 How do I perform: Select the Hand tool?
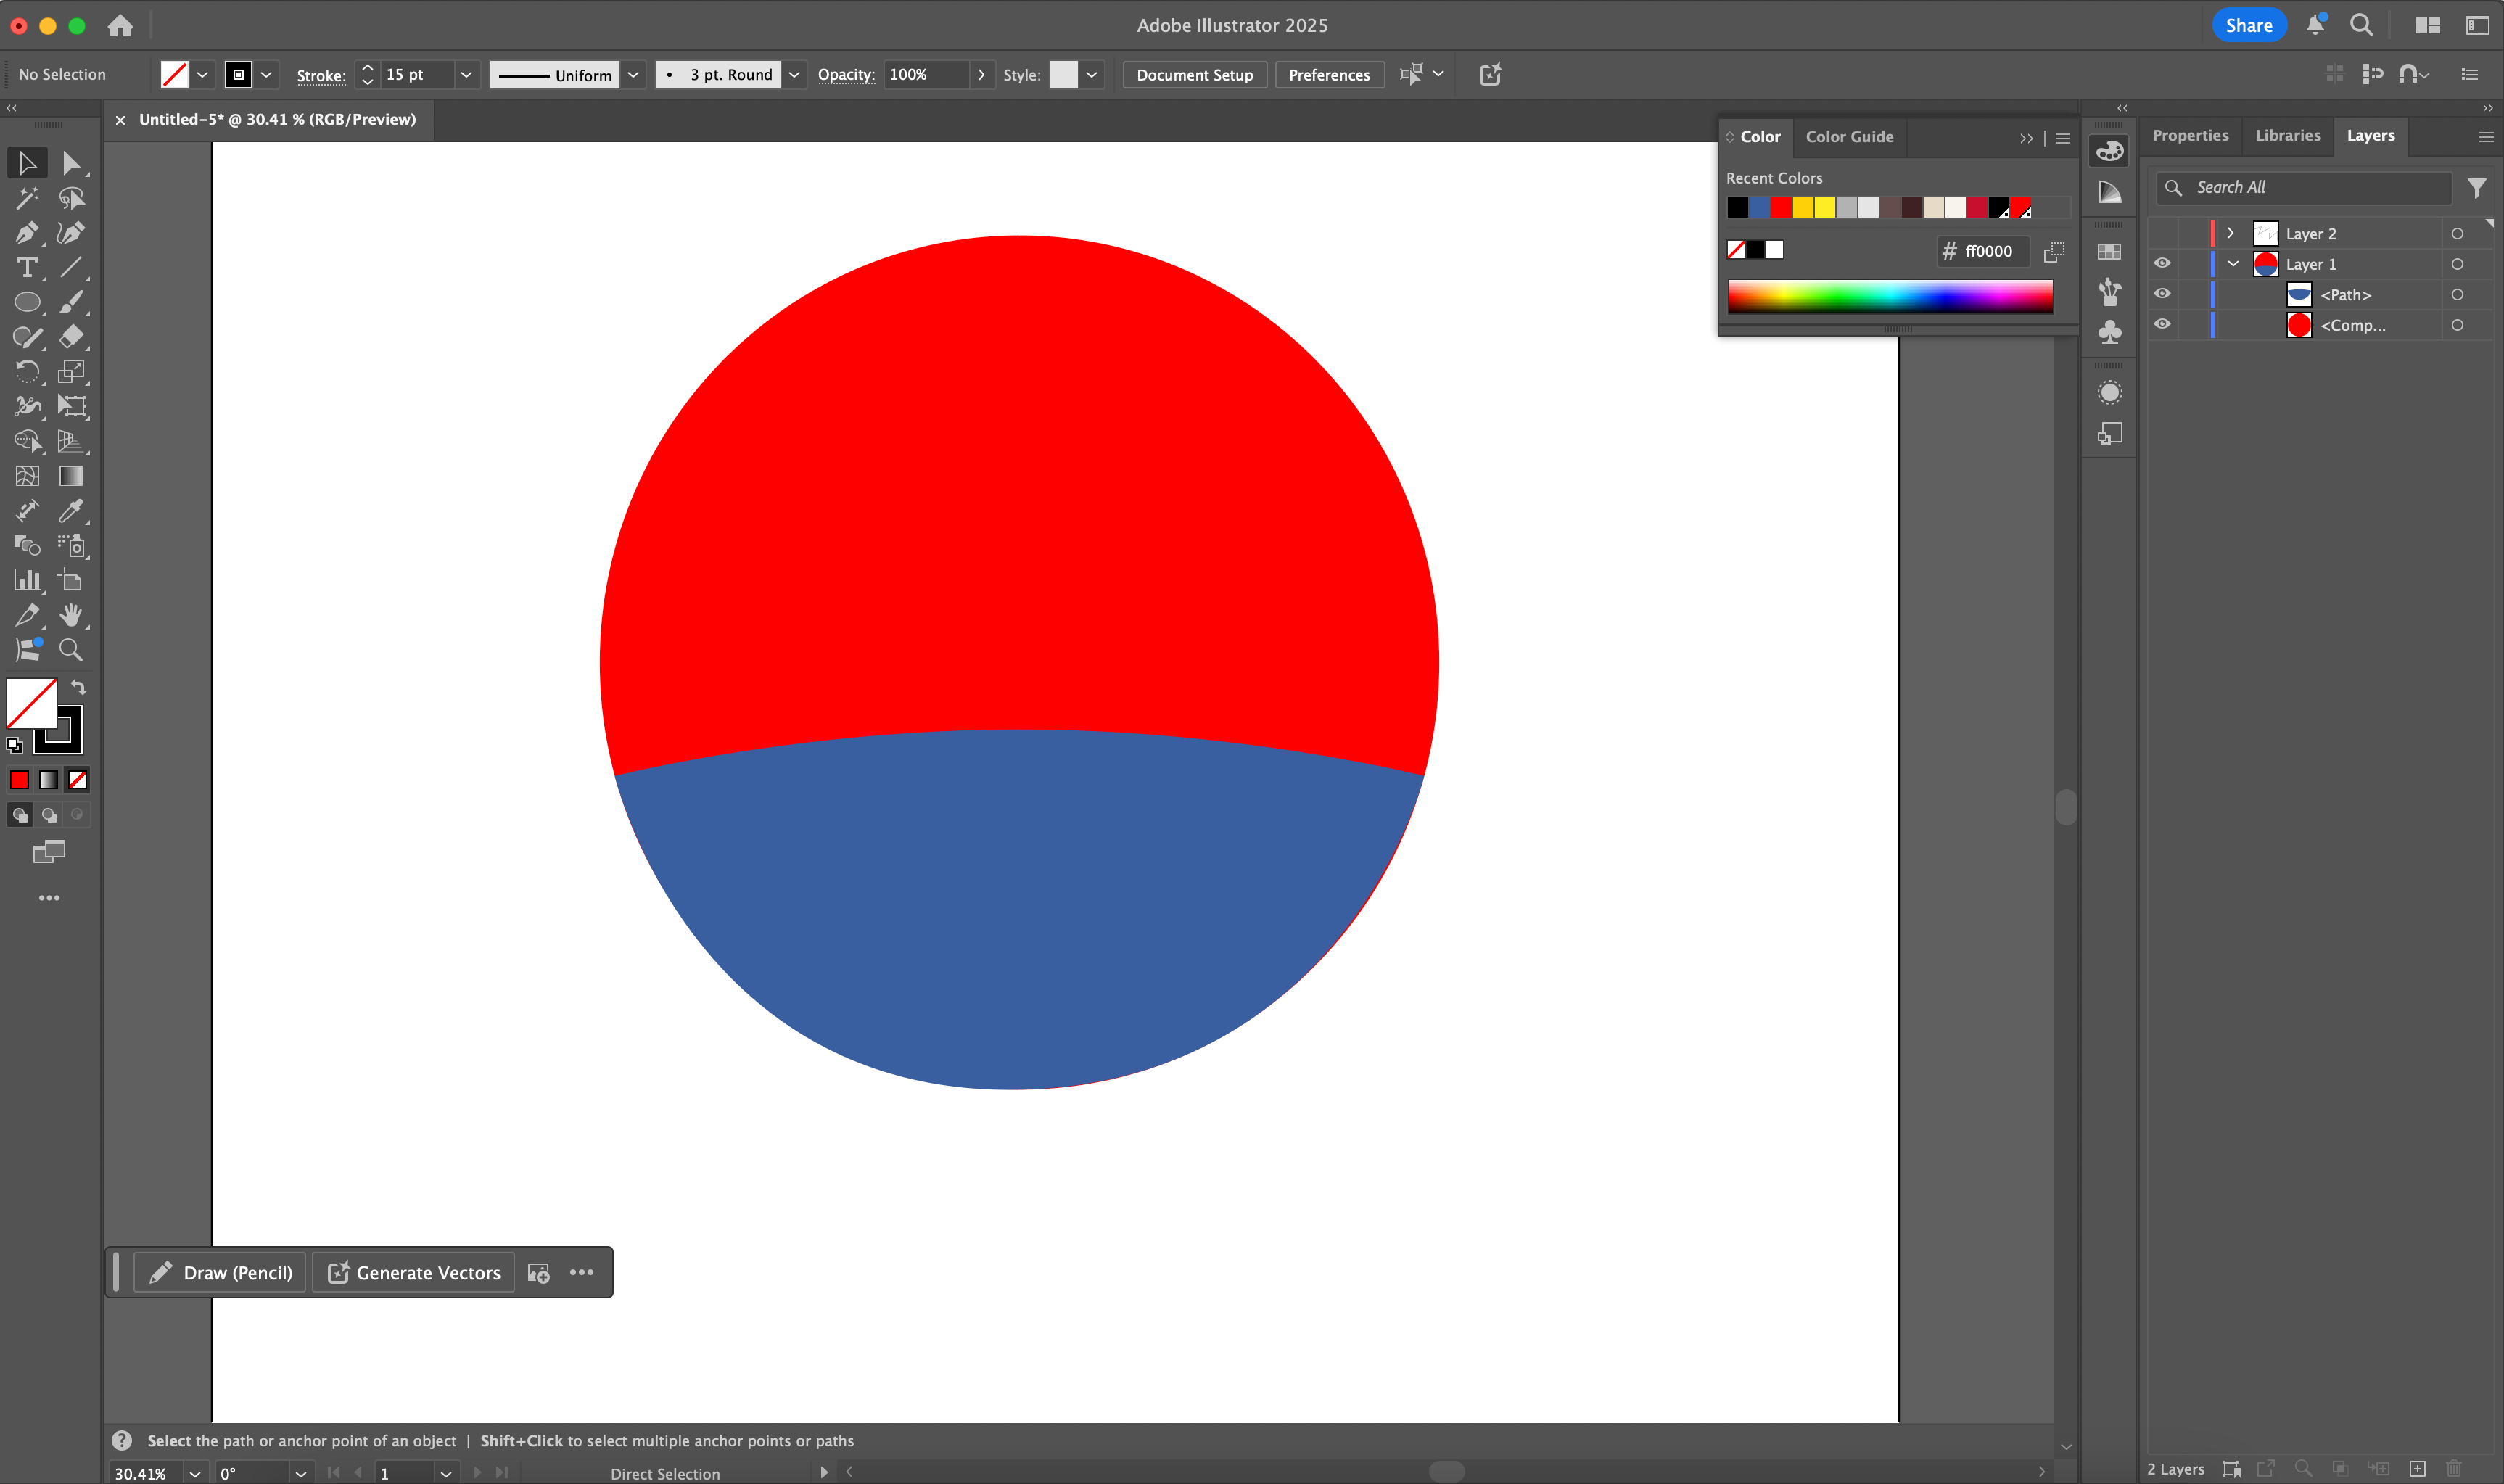click(72, 615)
